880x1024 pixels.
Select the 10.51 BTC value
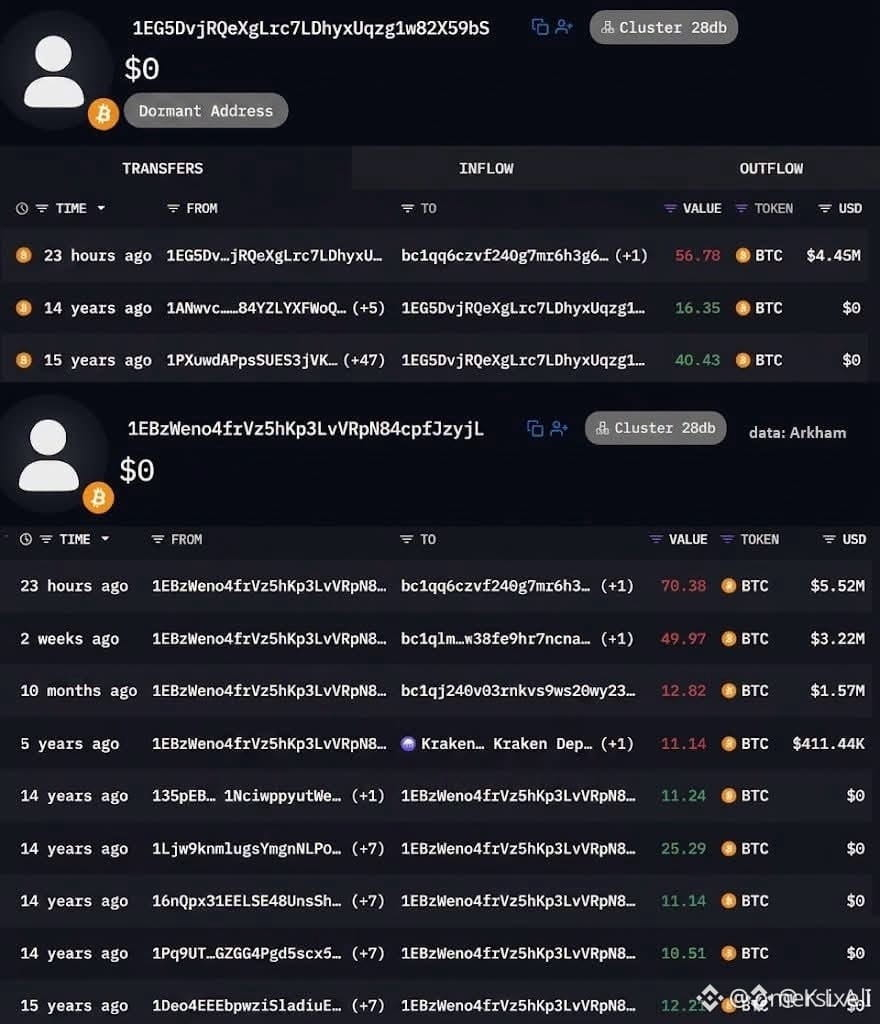(684, 953)
